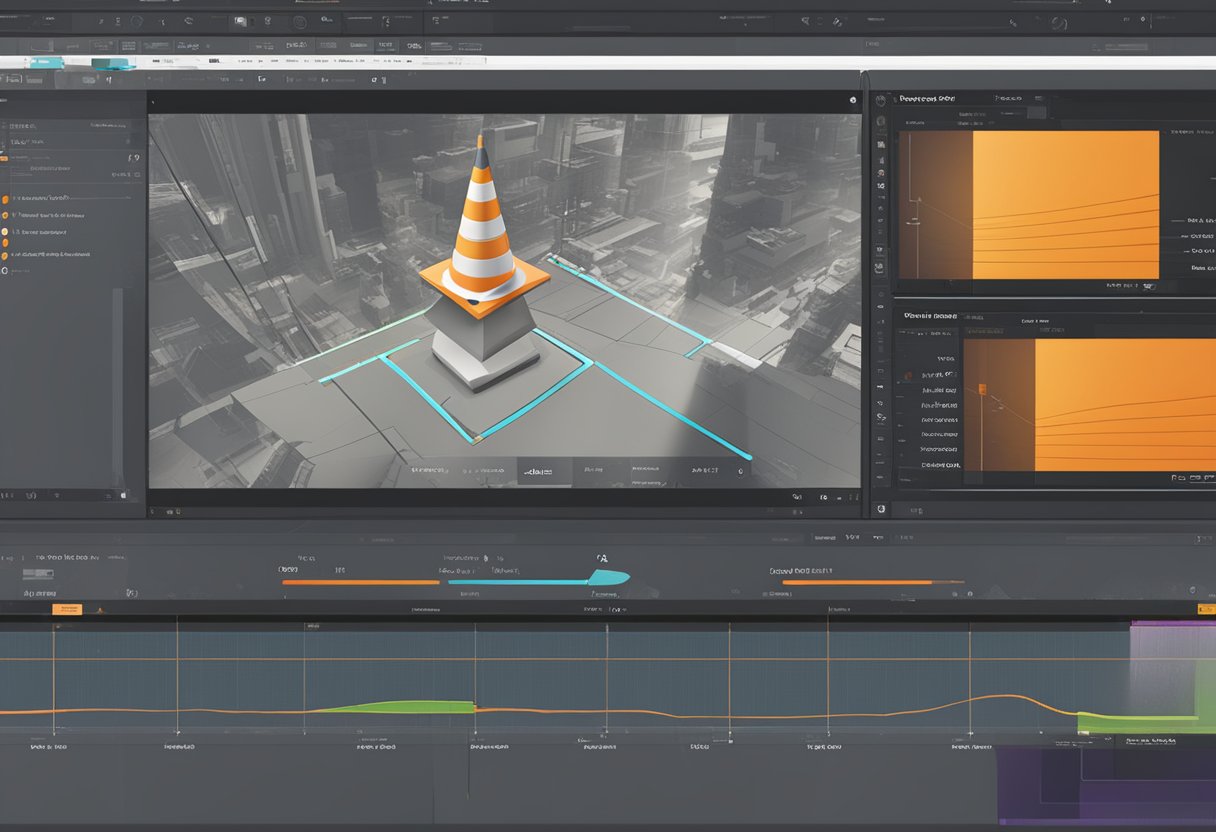
Task: Click the highlighted center button below the preview image
Action: pos(544,470)
